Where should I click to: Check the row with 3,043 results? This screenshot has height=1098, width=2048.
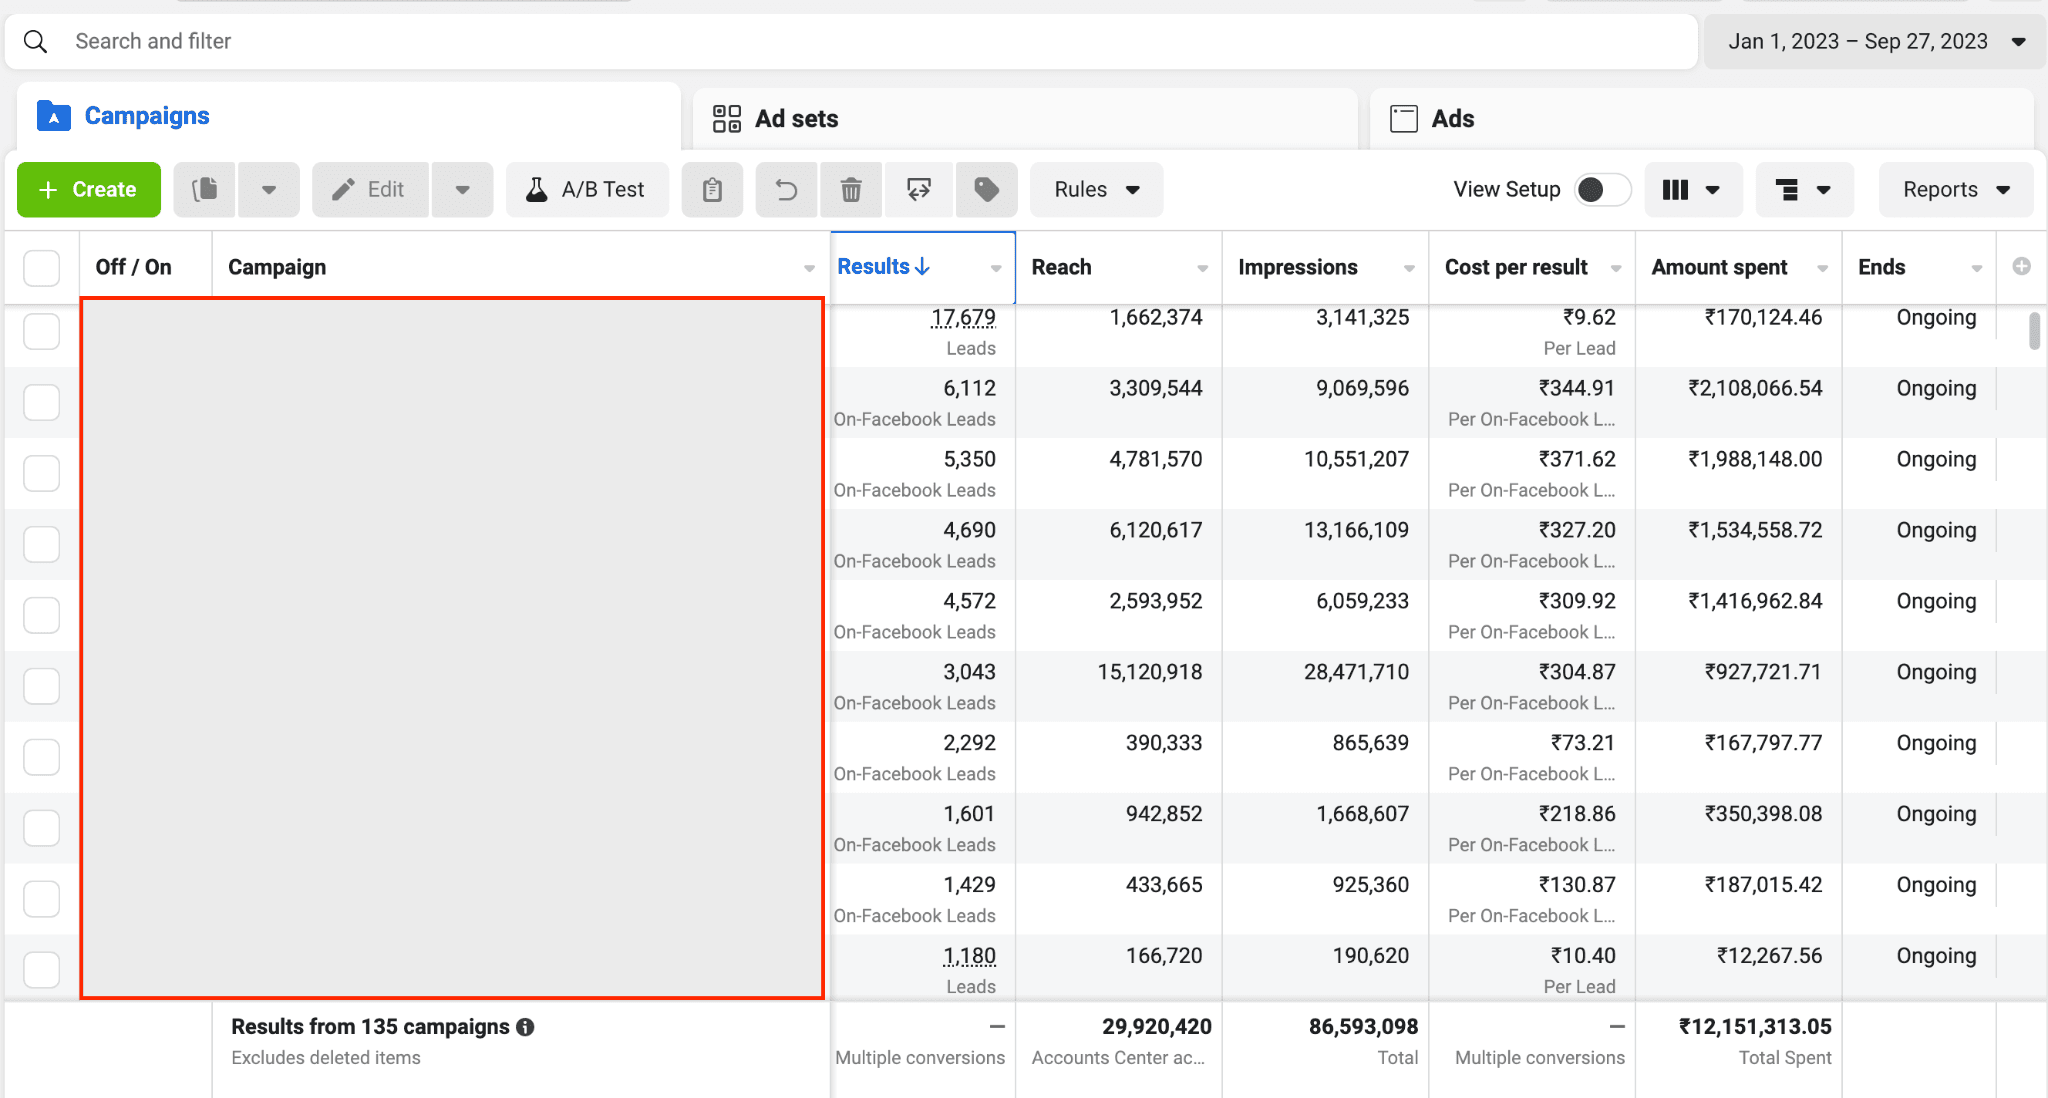coord(41,686)
